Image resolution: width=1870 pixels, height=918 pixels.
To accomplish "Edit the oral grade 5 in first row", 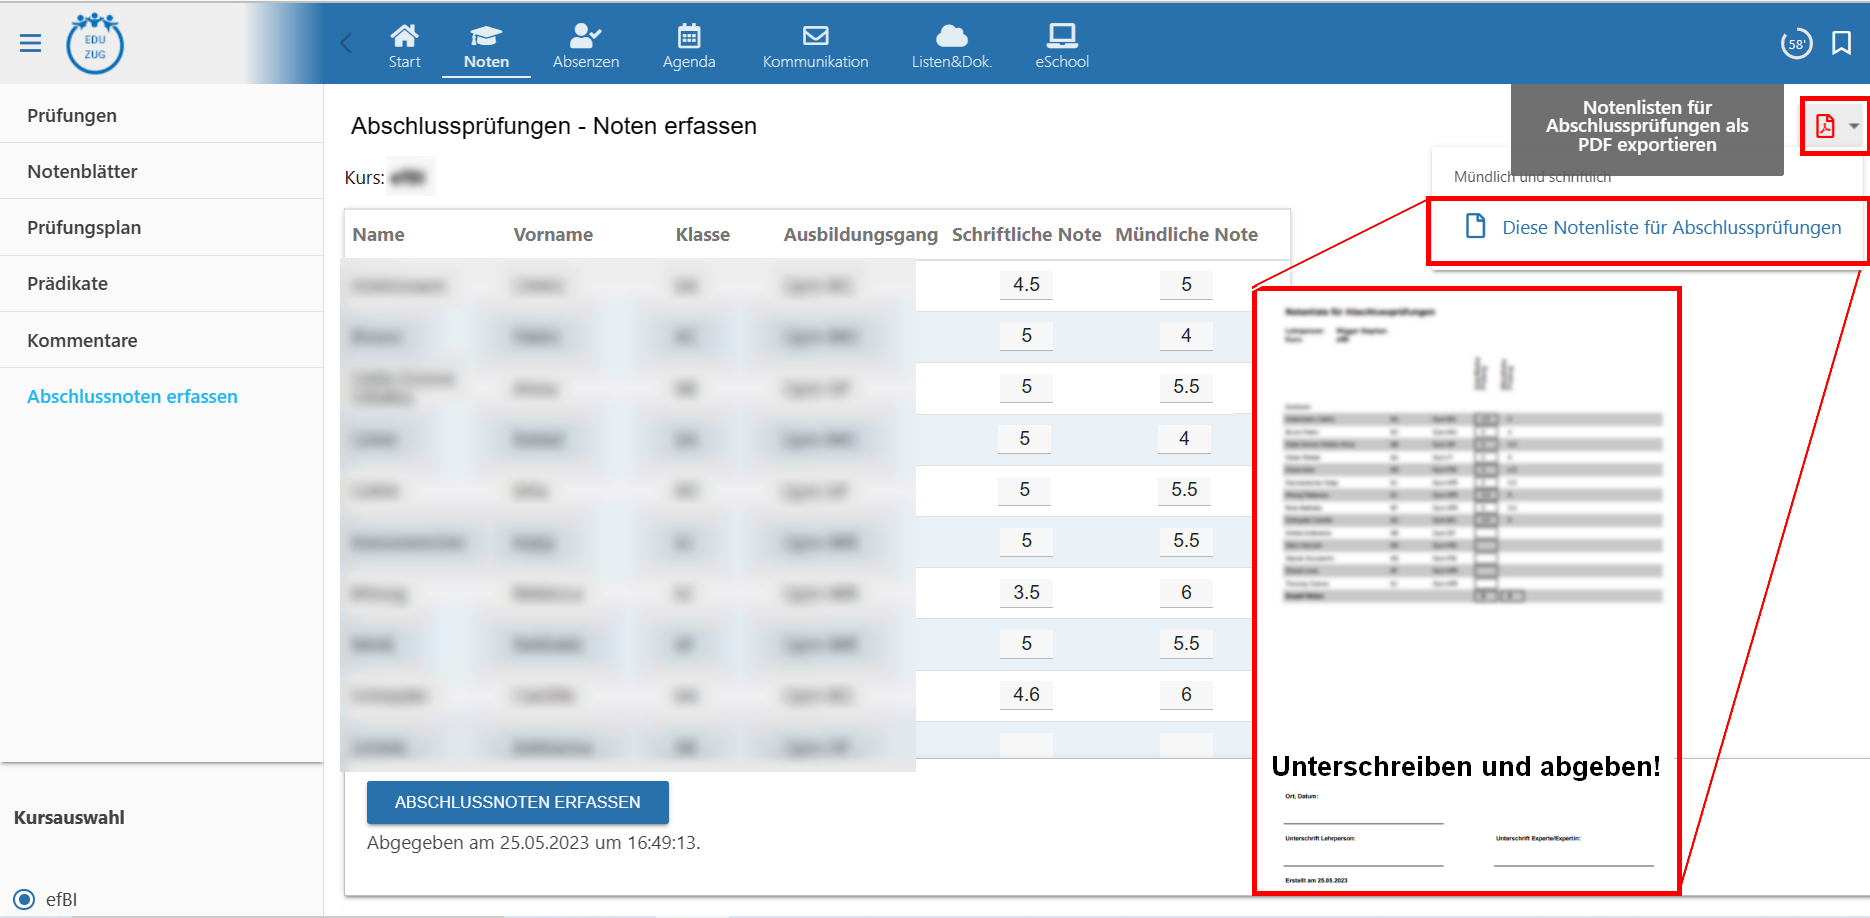I will click(1186, 284).
